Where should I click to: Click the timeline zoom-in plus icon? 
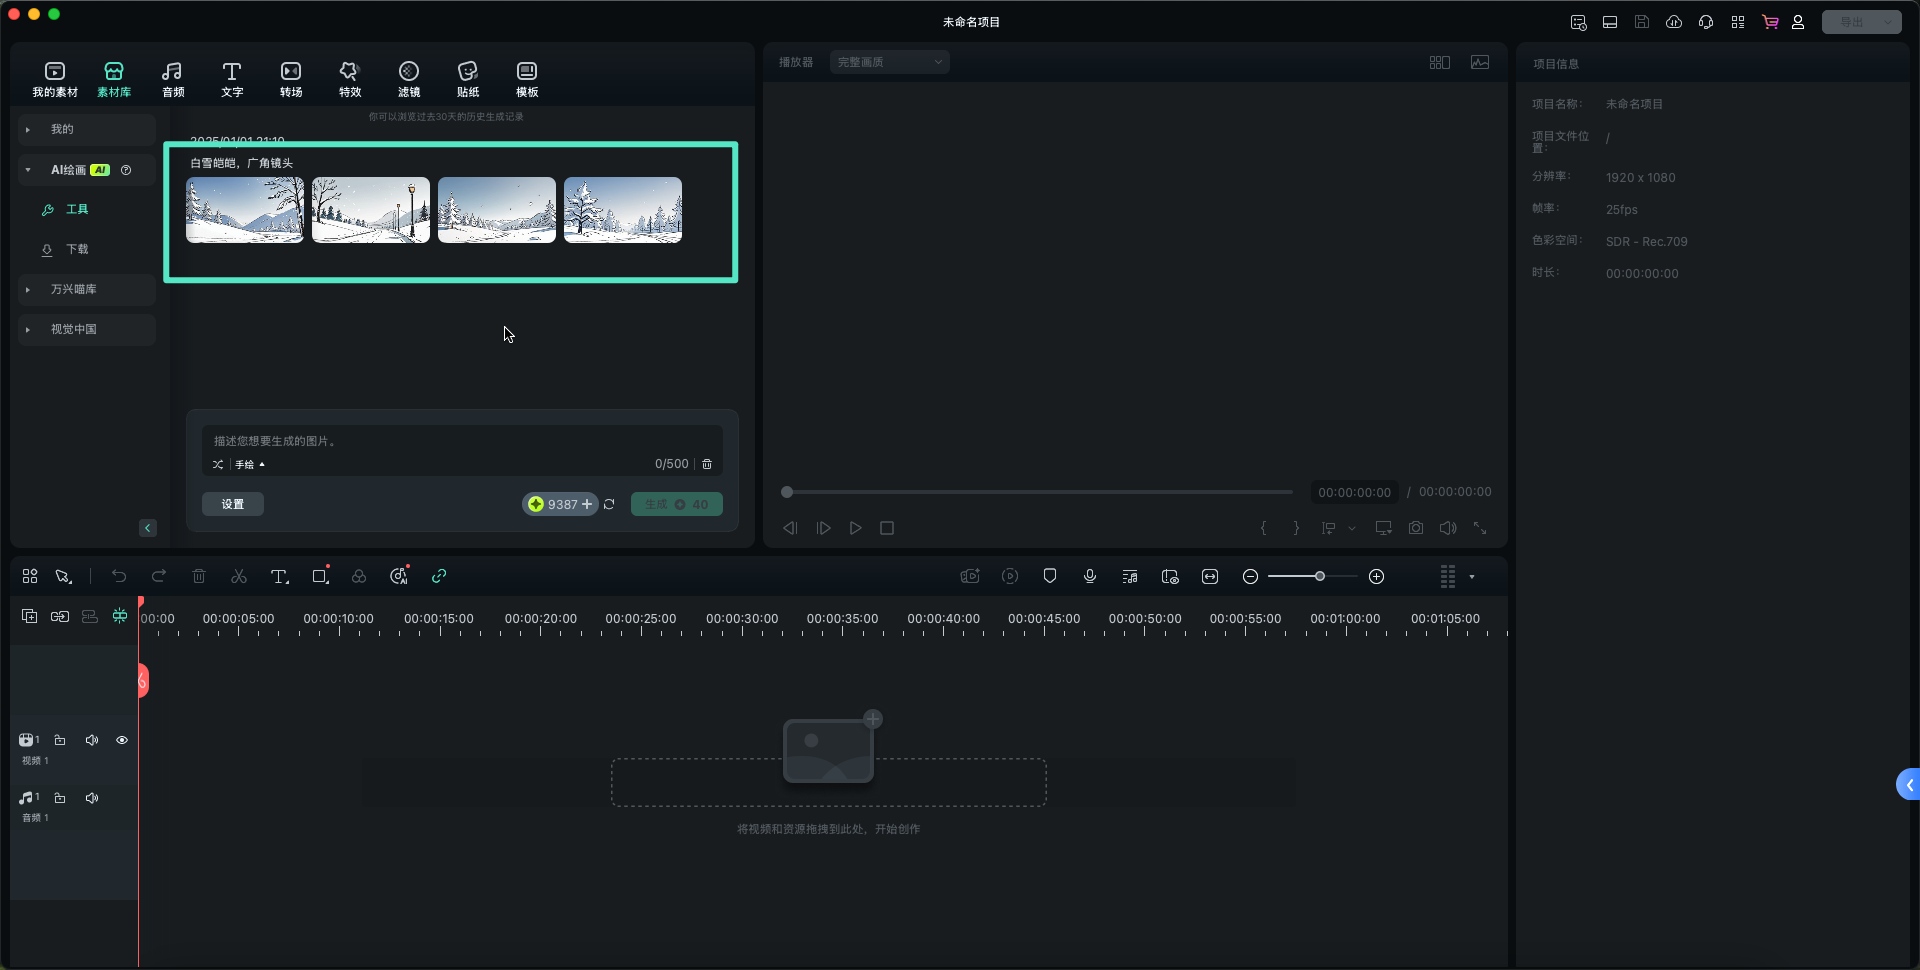point(1376,577)
